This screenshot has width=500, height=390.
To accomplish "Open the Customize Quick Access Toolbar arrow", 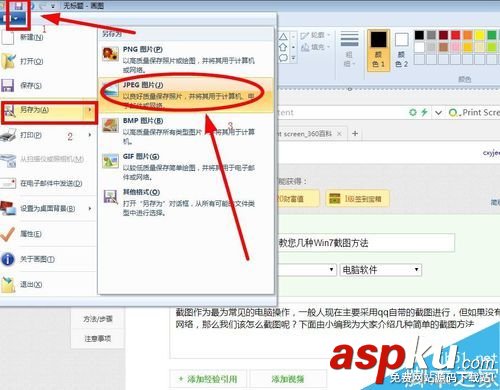I will click(x=53, y=6).
